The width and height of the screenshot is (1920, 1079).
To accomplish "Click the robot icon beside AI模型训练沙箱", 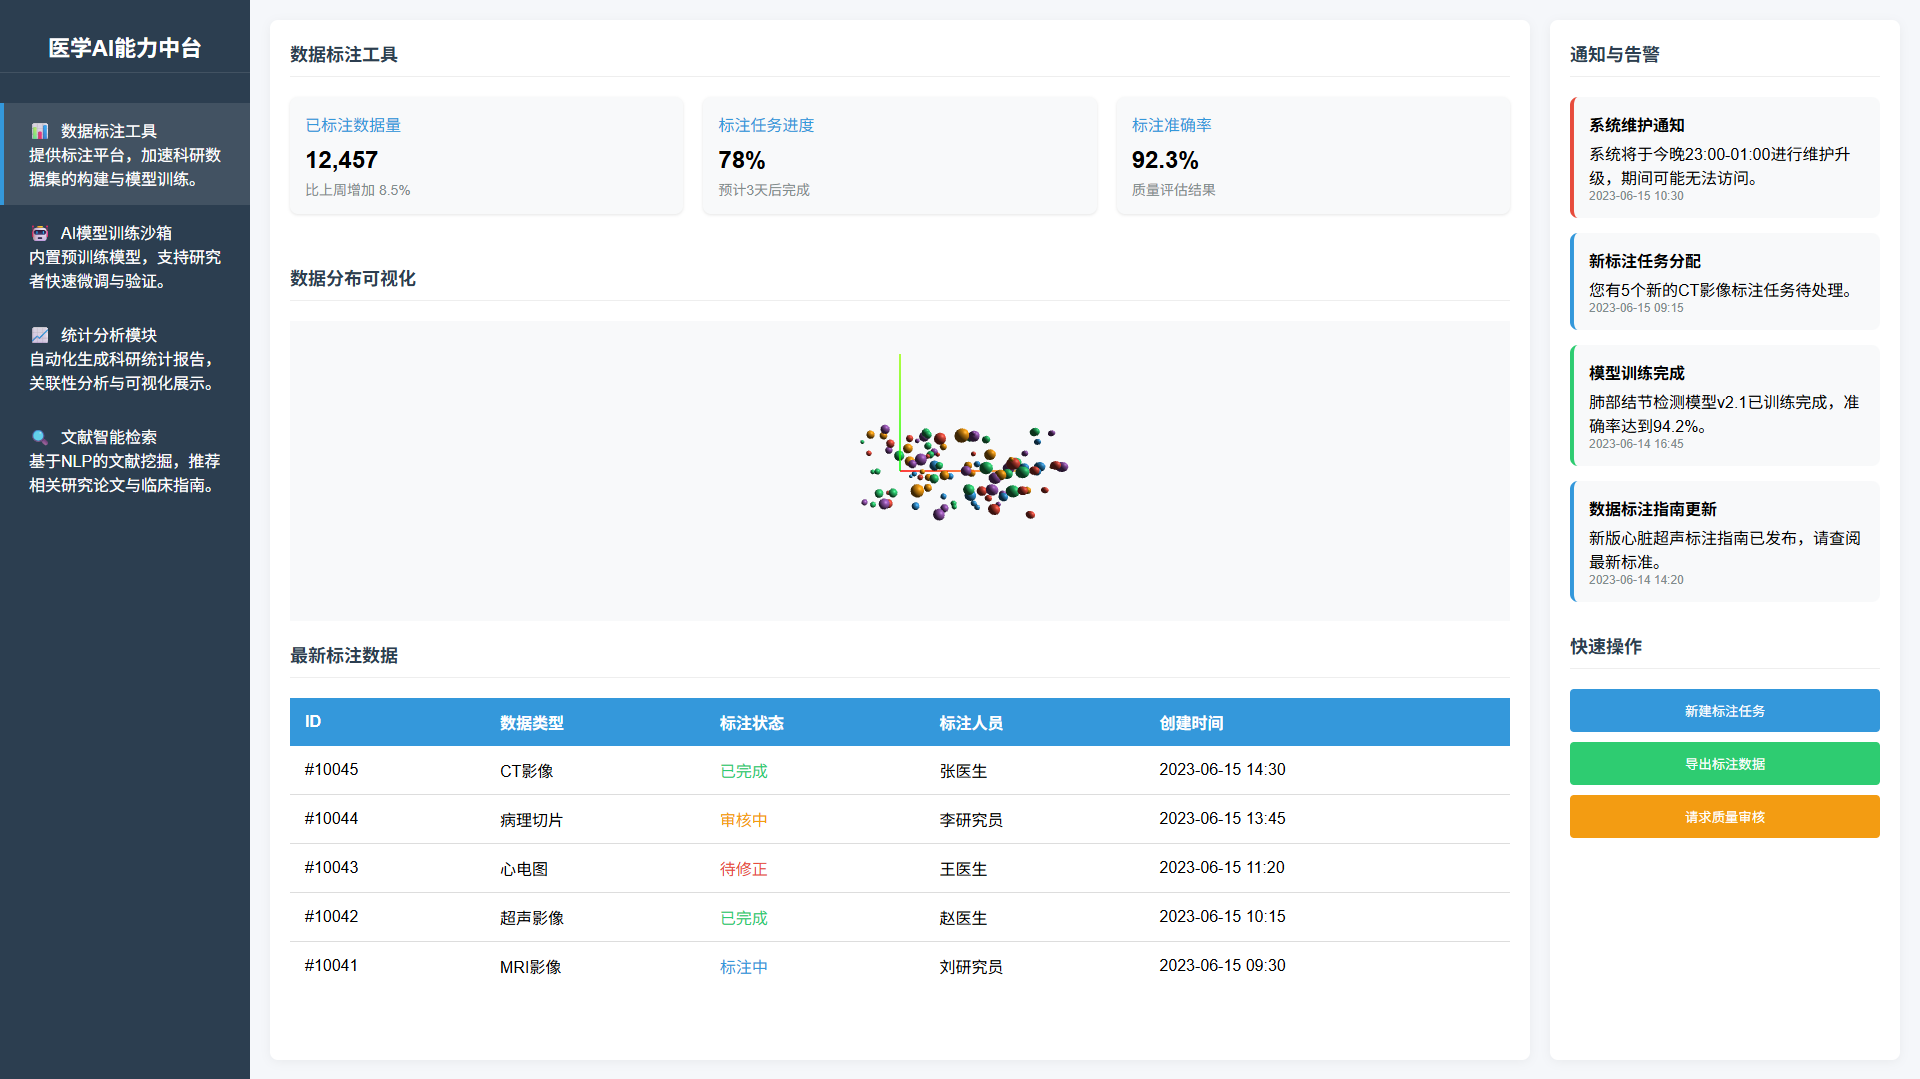I will click(40, 233).
